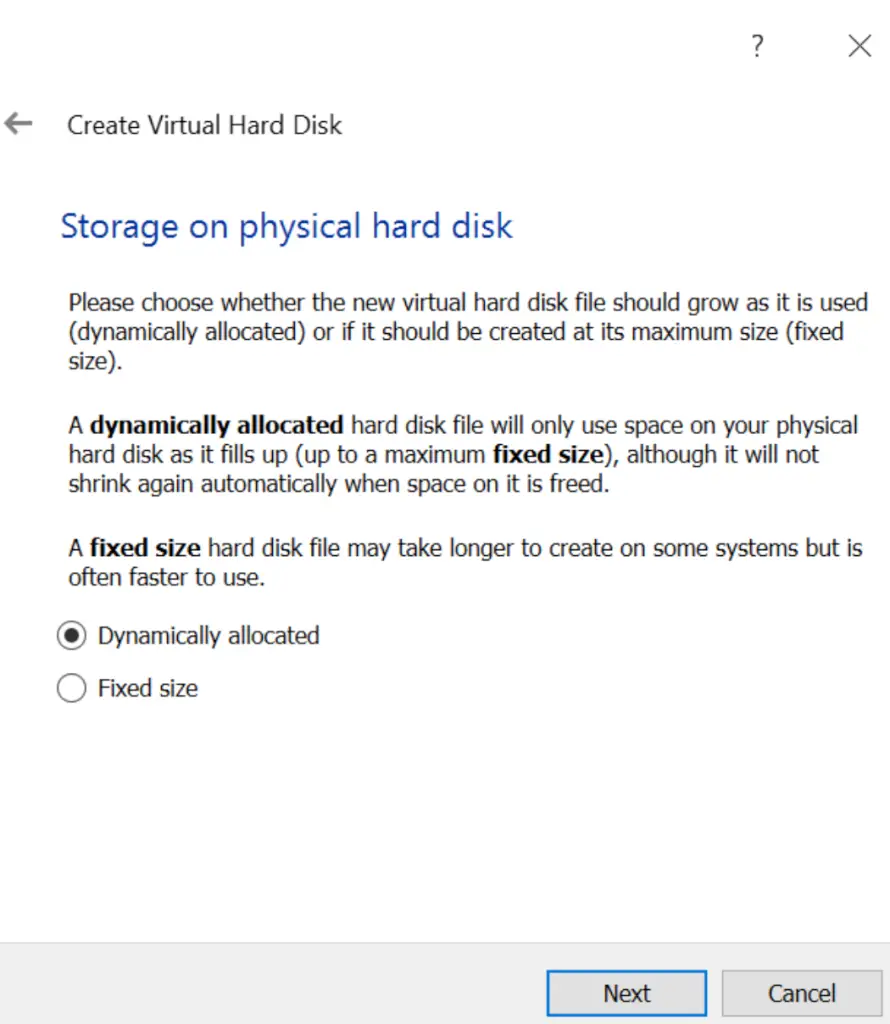The height and width of the screenshot is (1024, 890).
Task: Click the Storage on physical hard disk heading
Action: coord(287,226)
